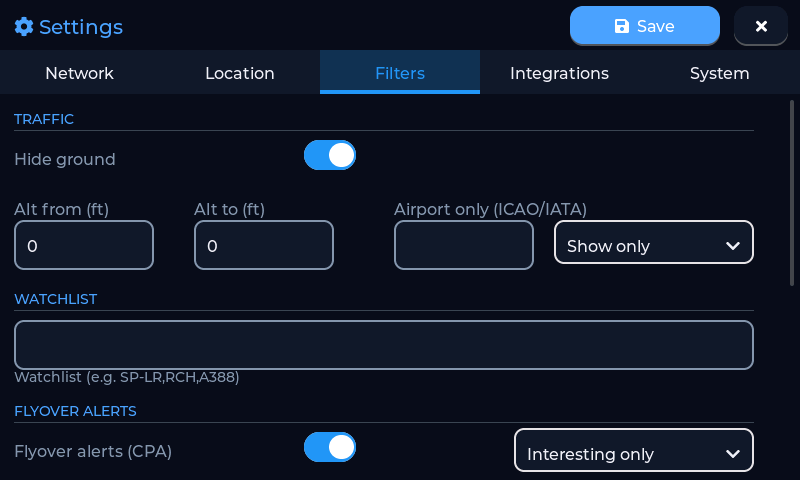
Task: Disable Flyover alerts (CPA) toggle
Action: click(330, 447)
